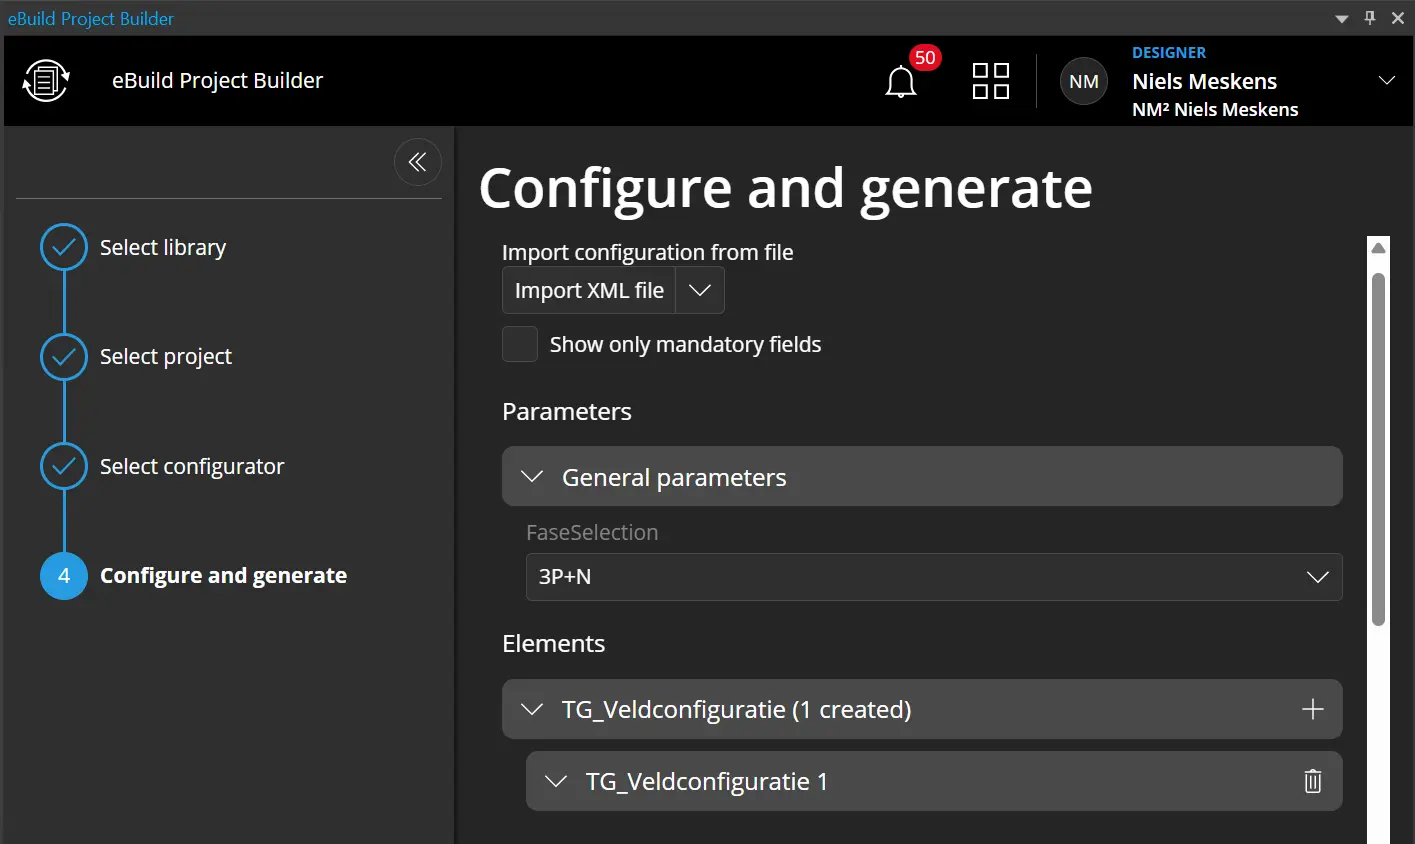Click the step 4 circle indicator

tap(64, 576)
